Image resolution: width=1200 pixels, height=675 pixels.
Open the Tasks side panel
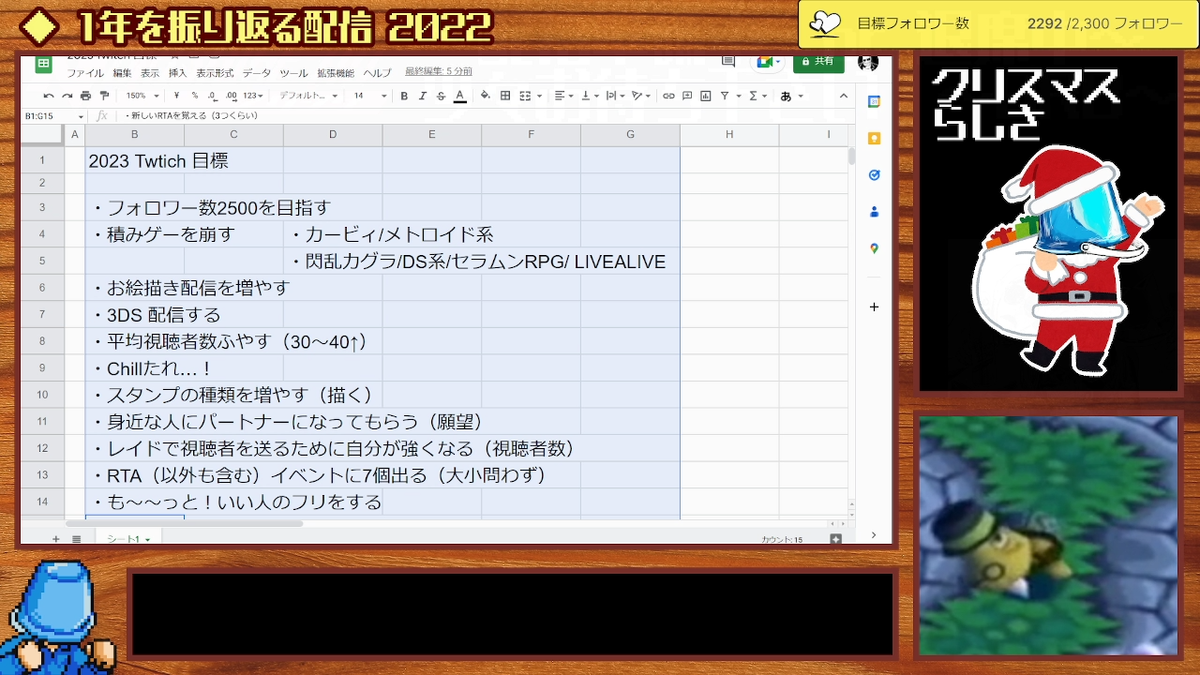click(x=873, y=175)
